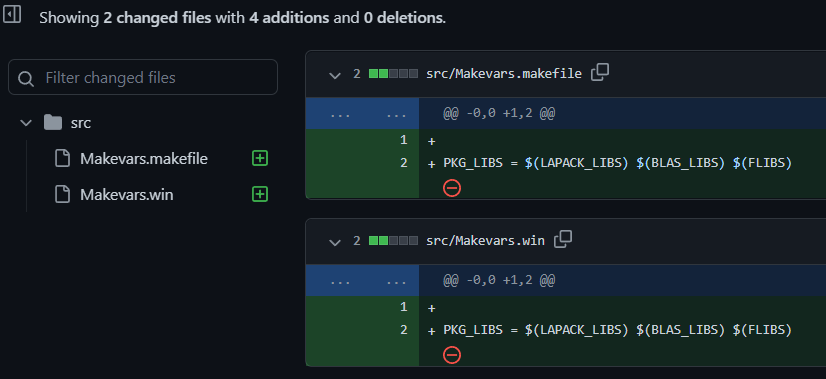Click no-newline warning icon in Makevars.win diff

coord(452,355)
